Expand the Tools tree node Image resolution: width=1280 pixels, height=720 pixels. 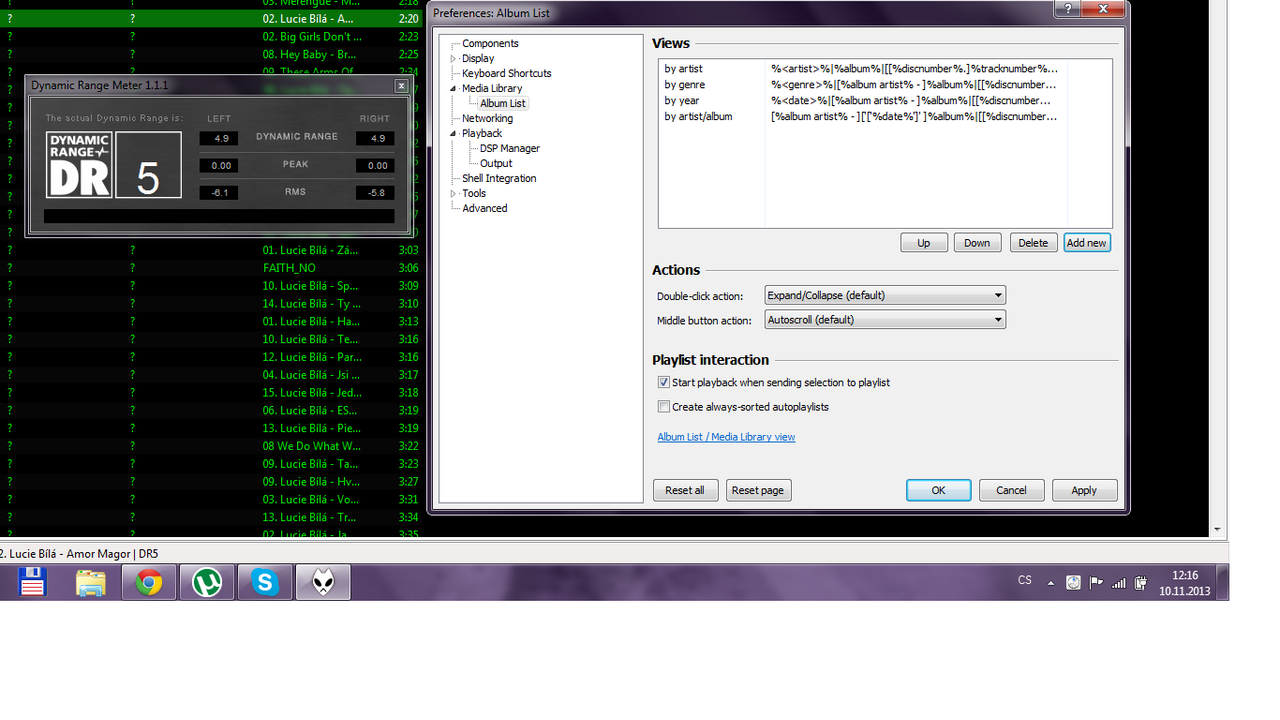453,194
